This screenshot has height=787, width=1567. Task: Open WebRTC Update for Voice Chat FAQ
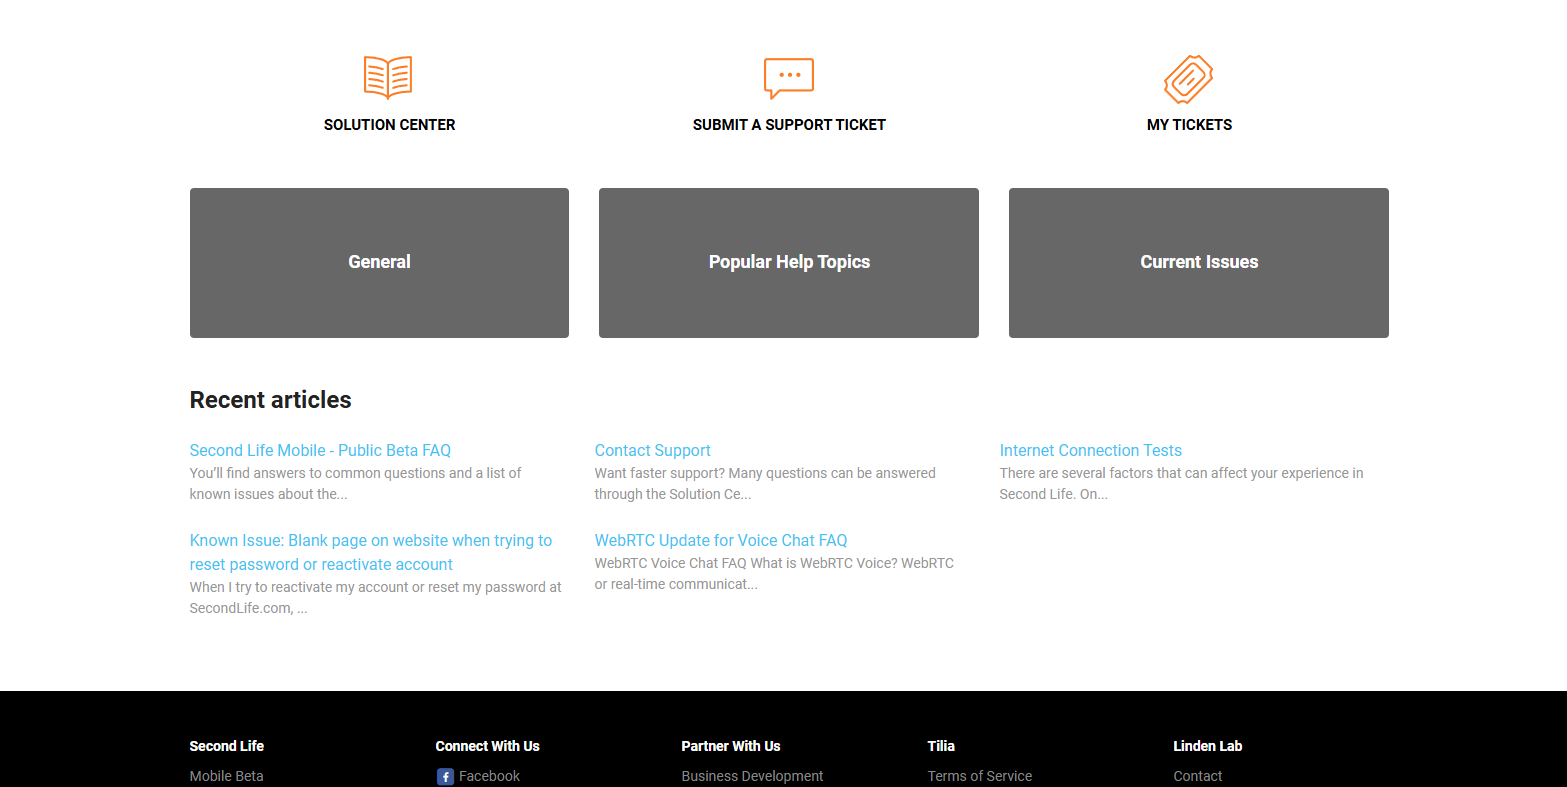point(721,540)
